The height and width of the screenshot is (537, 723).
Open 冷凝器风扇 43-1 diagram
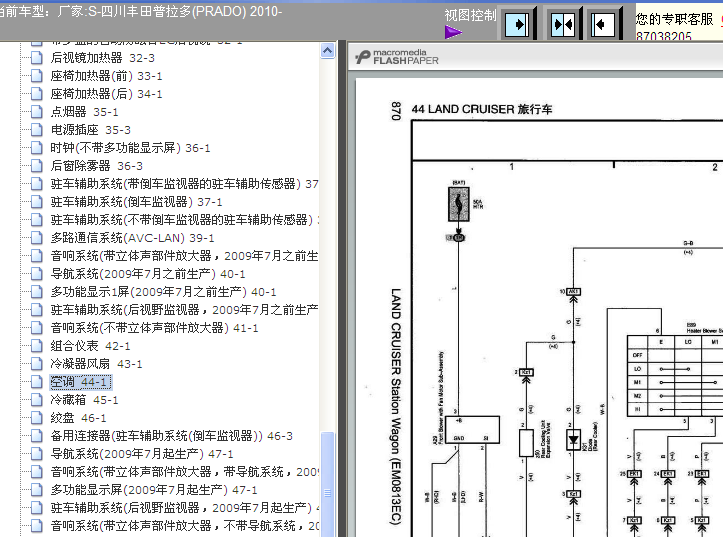pyautogui.click(x=96, y=364)
